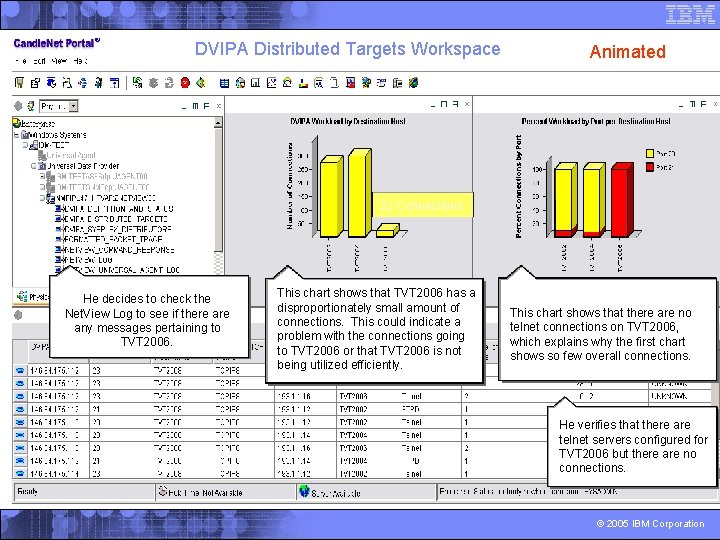Switch to the Physical tab under the Navigator
Screen dimensions: 720x540
33,297
